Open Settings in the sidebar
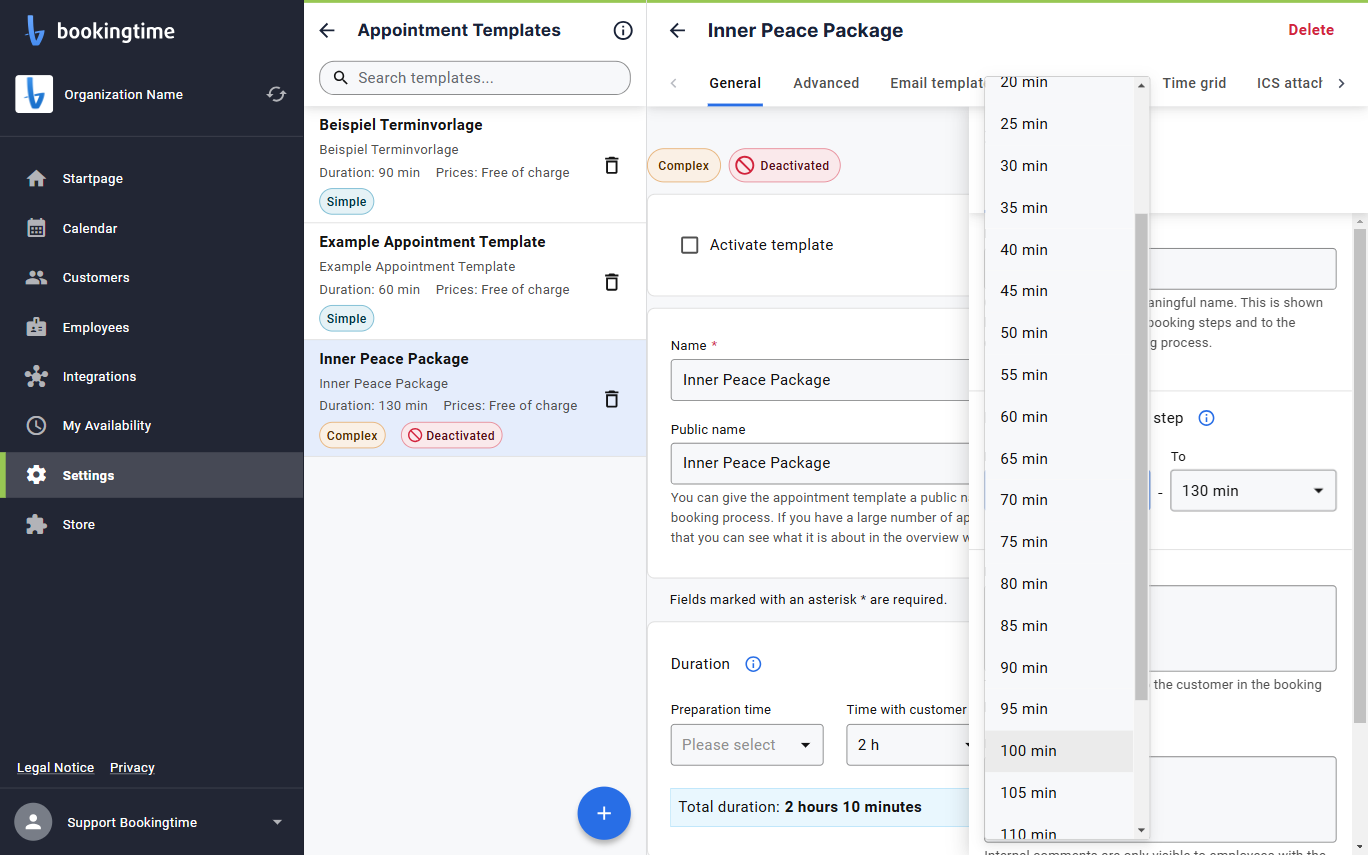Screen dimensions: 1368x855 [152, 475]
